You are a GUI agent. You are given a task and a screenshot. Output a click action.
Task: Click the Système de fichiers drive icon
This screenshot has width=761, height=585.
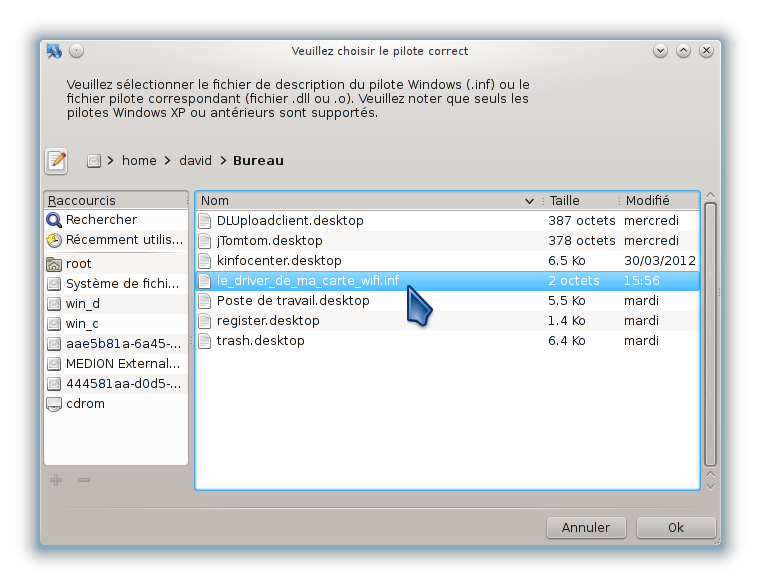coord(54,284)
